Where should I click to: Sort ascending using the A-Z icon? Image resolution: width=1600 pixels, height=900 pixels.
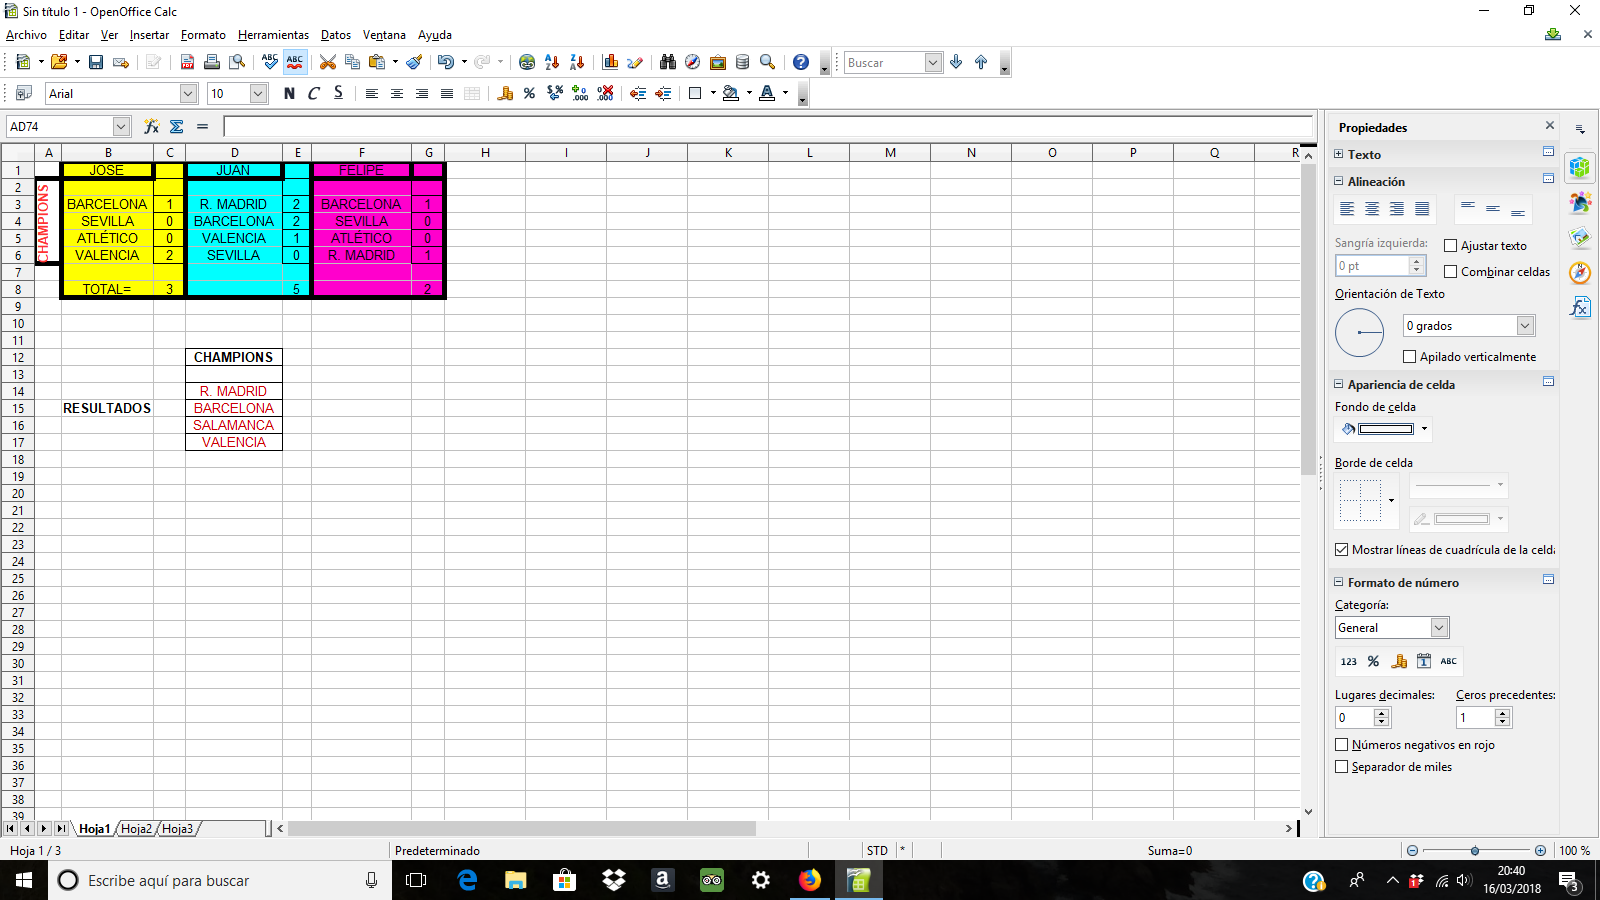(x=552, y=62)
